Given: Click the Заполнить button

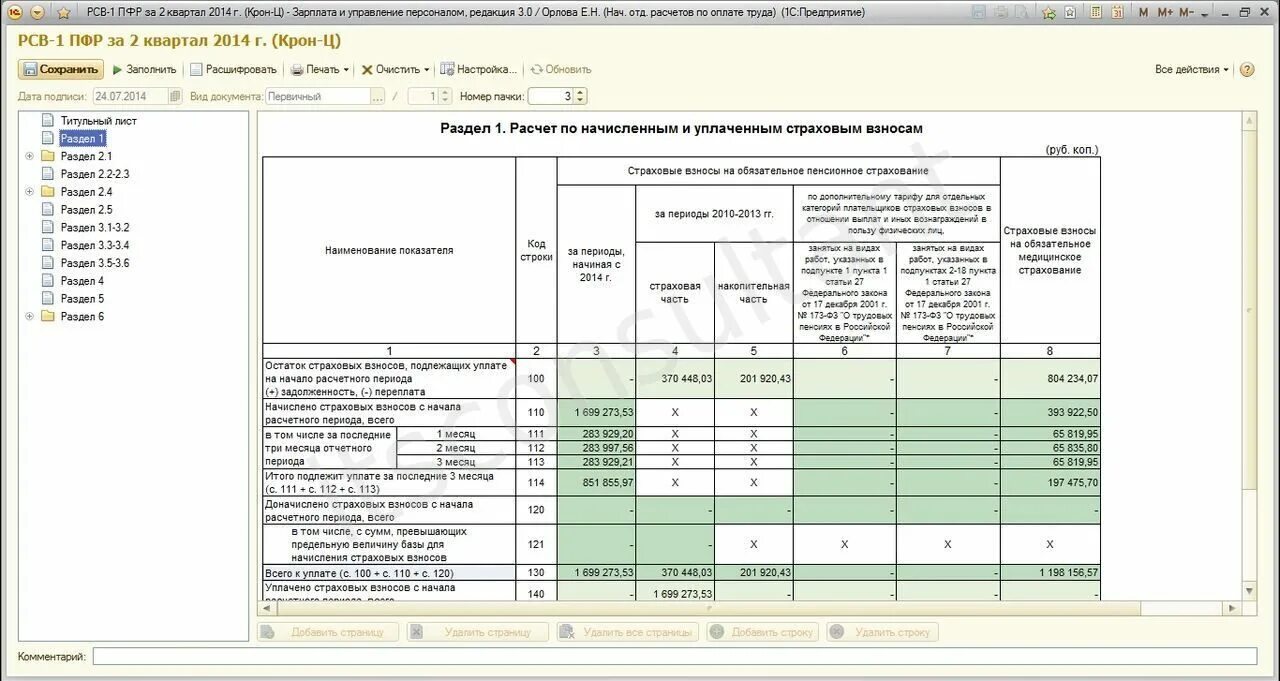Looking at the screenshot, I should coord(144,69).
